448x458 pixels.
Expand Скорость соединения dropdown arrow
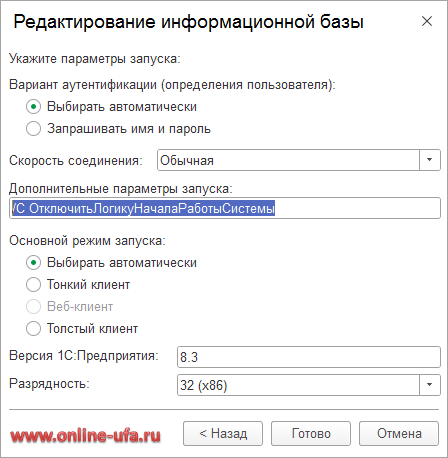coord(430,160)
